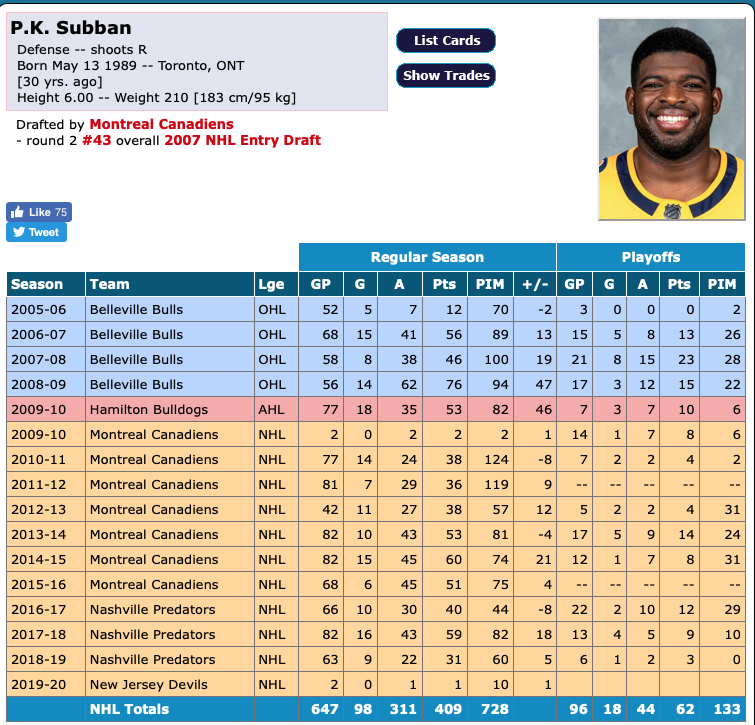Click the 647 total games played value
755x725 pixels.
pyautogui.click(x=325, y=709)
